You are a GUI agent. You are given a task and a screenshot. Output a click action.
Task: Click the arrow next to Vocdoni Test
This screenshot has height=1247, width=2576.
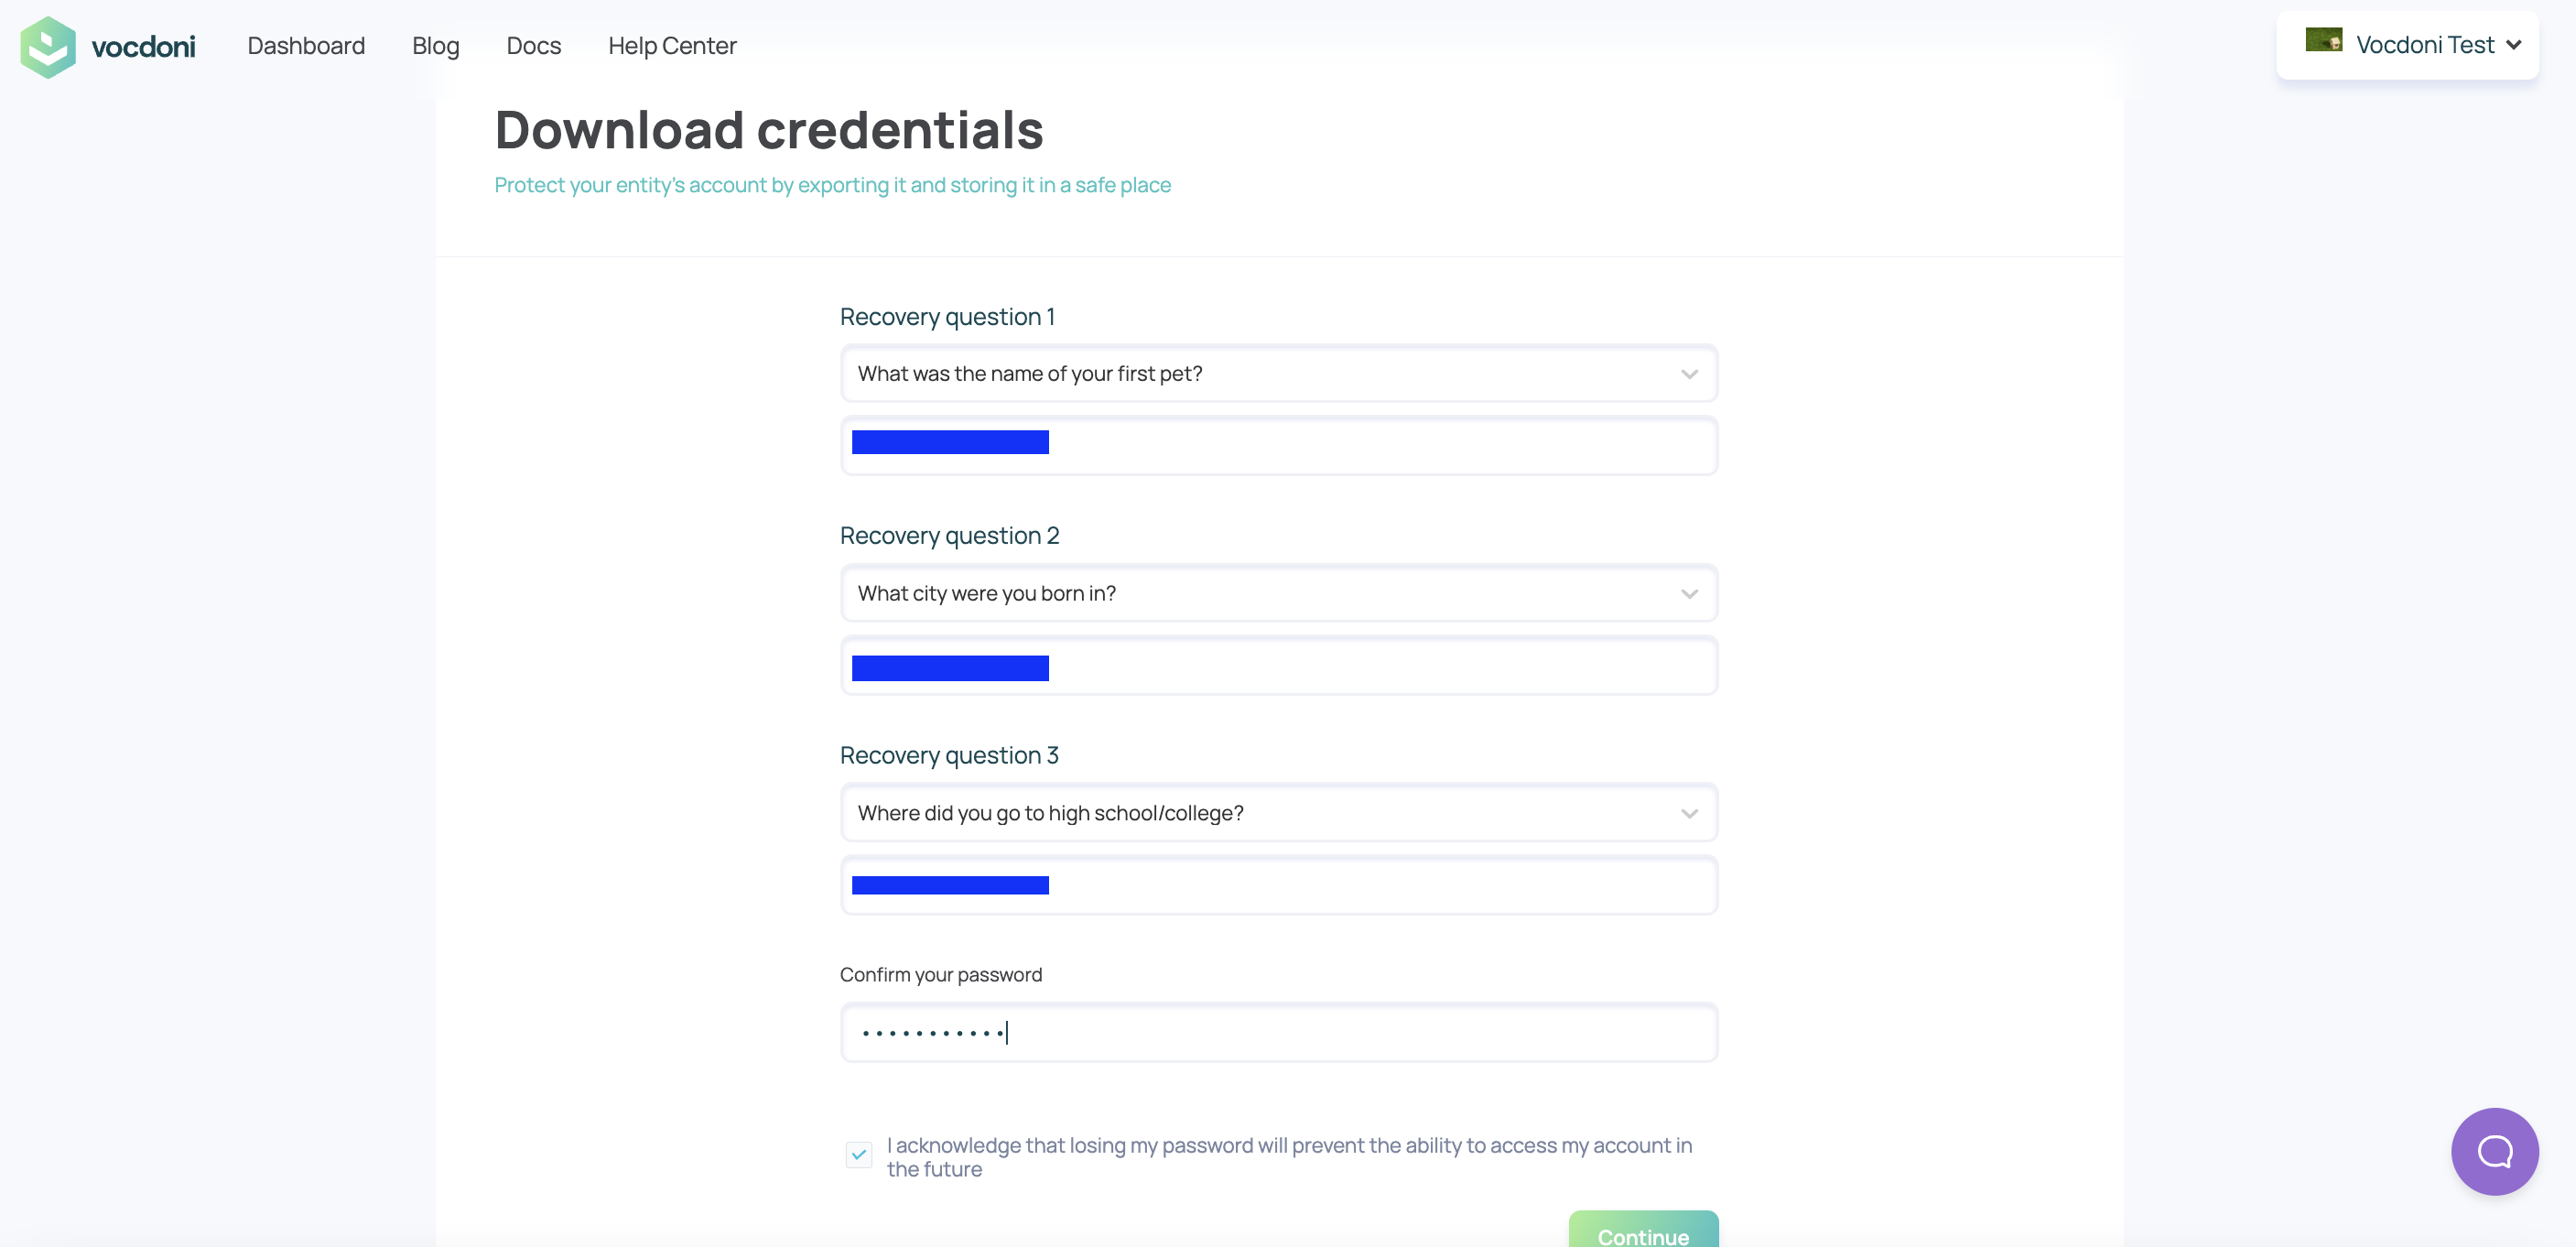click(x=2513, y=45)
